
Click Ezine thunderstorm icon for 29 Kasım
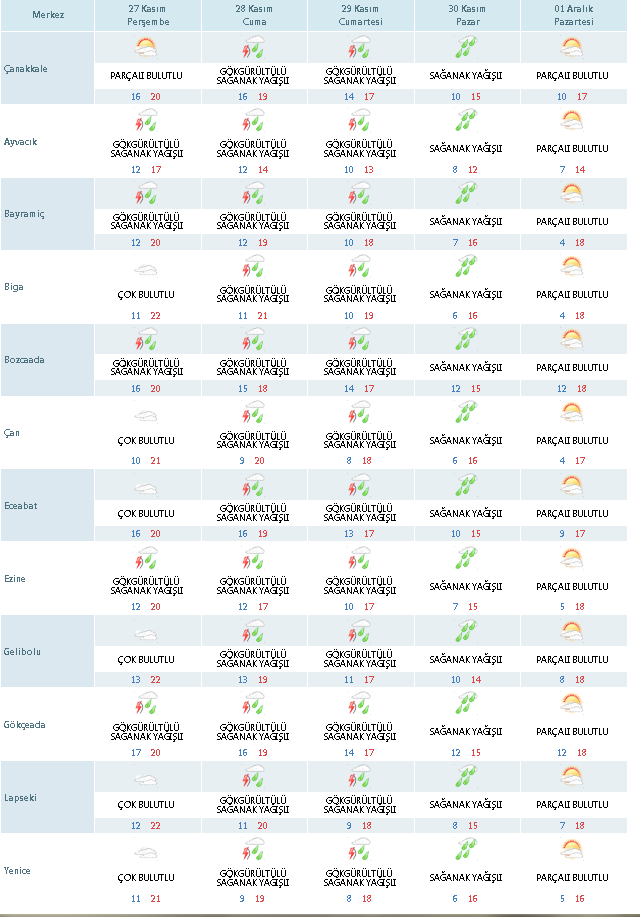360,559
